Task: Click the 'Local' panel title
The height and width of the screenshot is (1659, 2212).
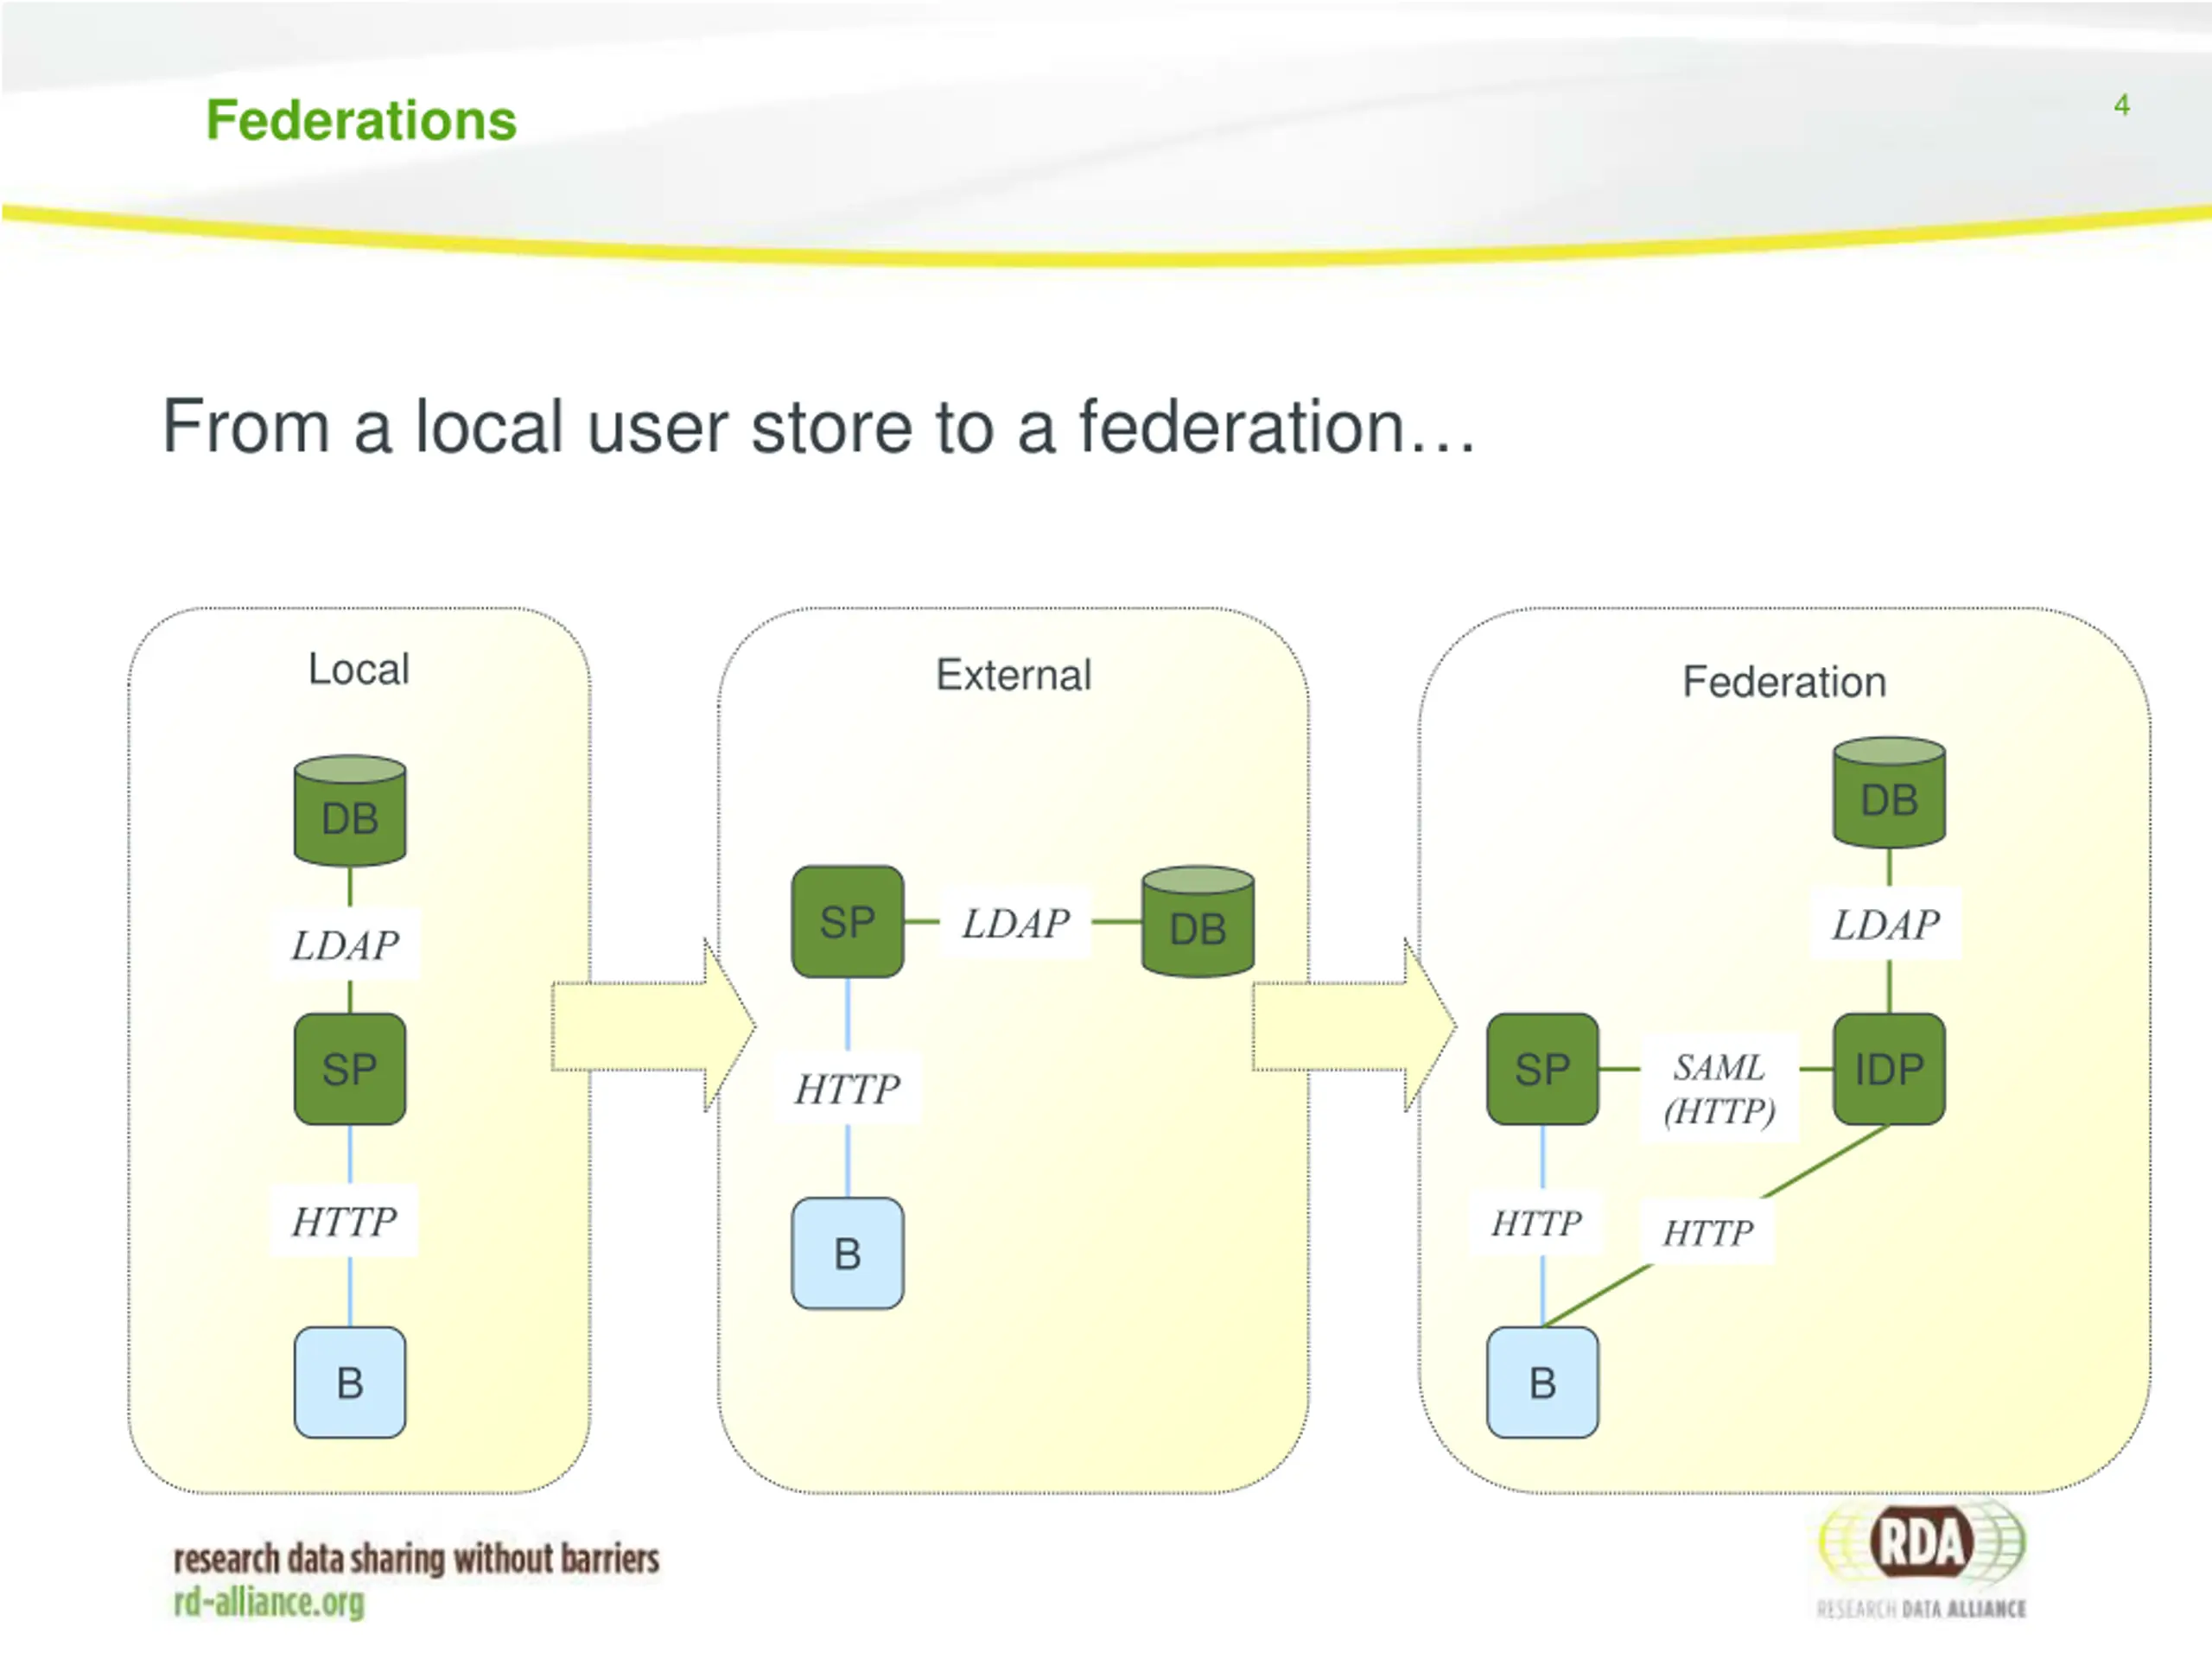Action: tap(358, 669)
